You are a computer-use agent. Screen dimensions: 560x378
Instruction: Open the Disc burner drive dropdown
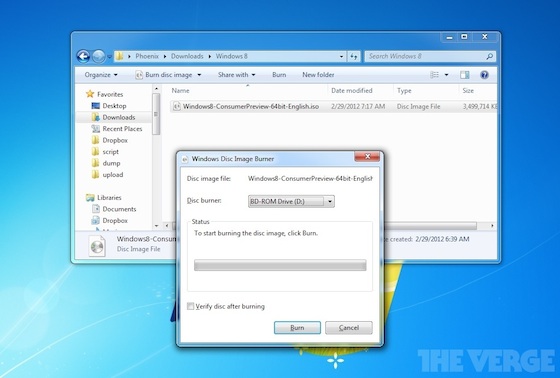pyautogui.click(x=291, y=202)
